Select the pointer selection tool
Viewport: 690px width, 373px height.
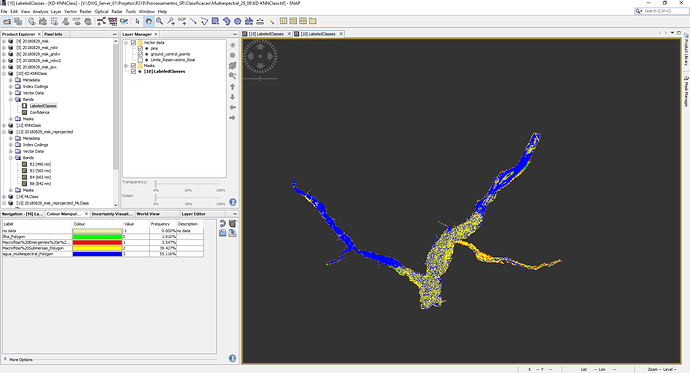[x=137, y=21]
